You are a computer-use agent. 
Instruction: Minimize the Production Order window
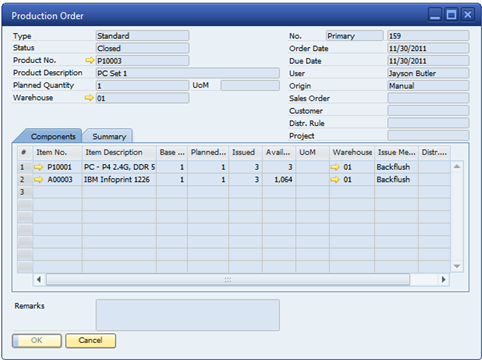(435, 15)
